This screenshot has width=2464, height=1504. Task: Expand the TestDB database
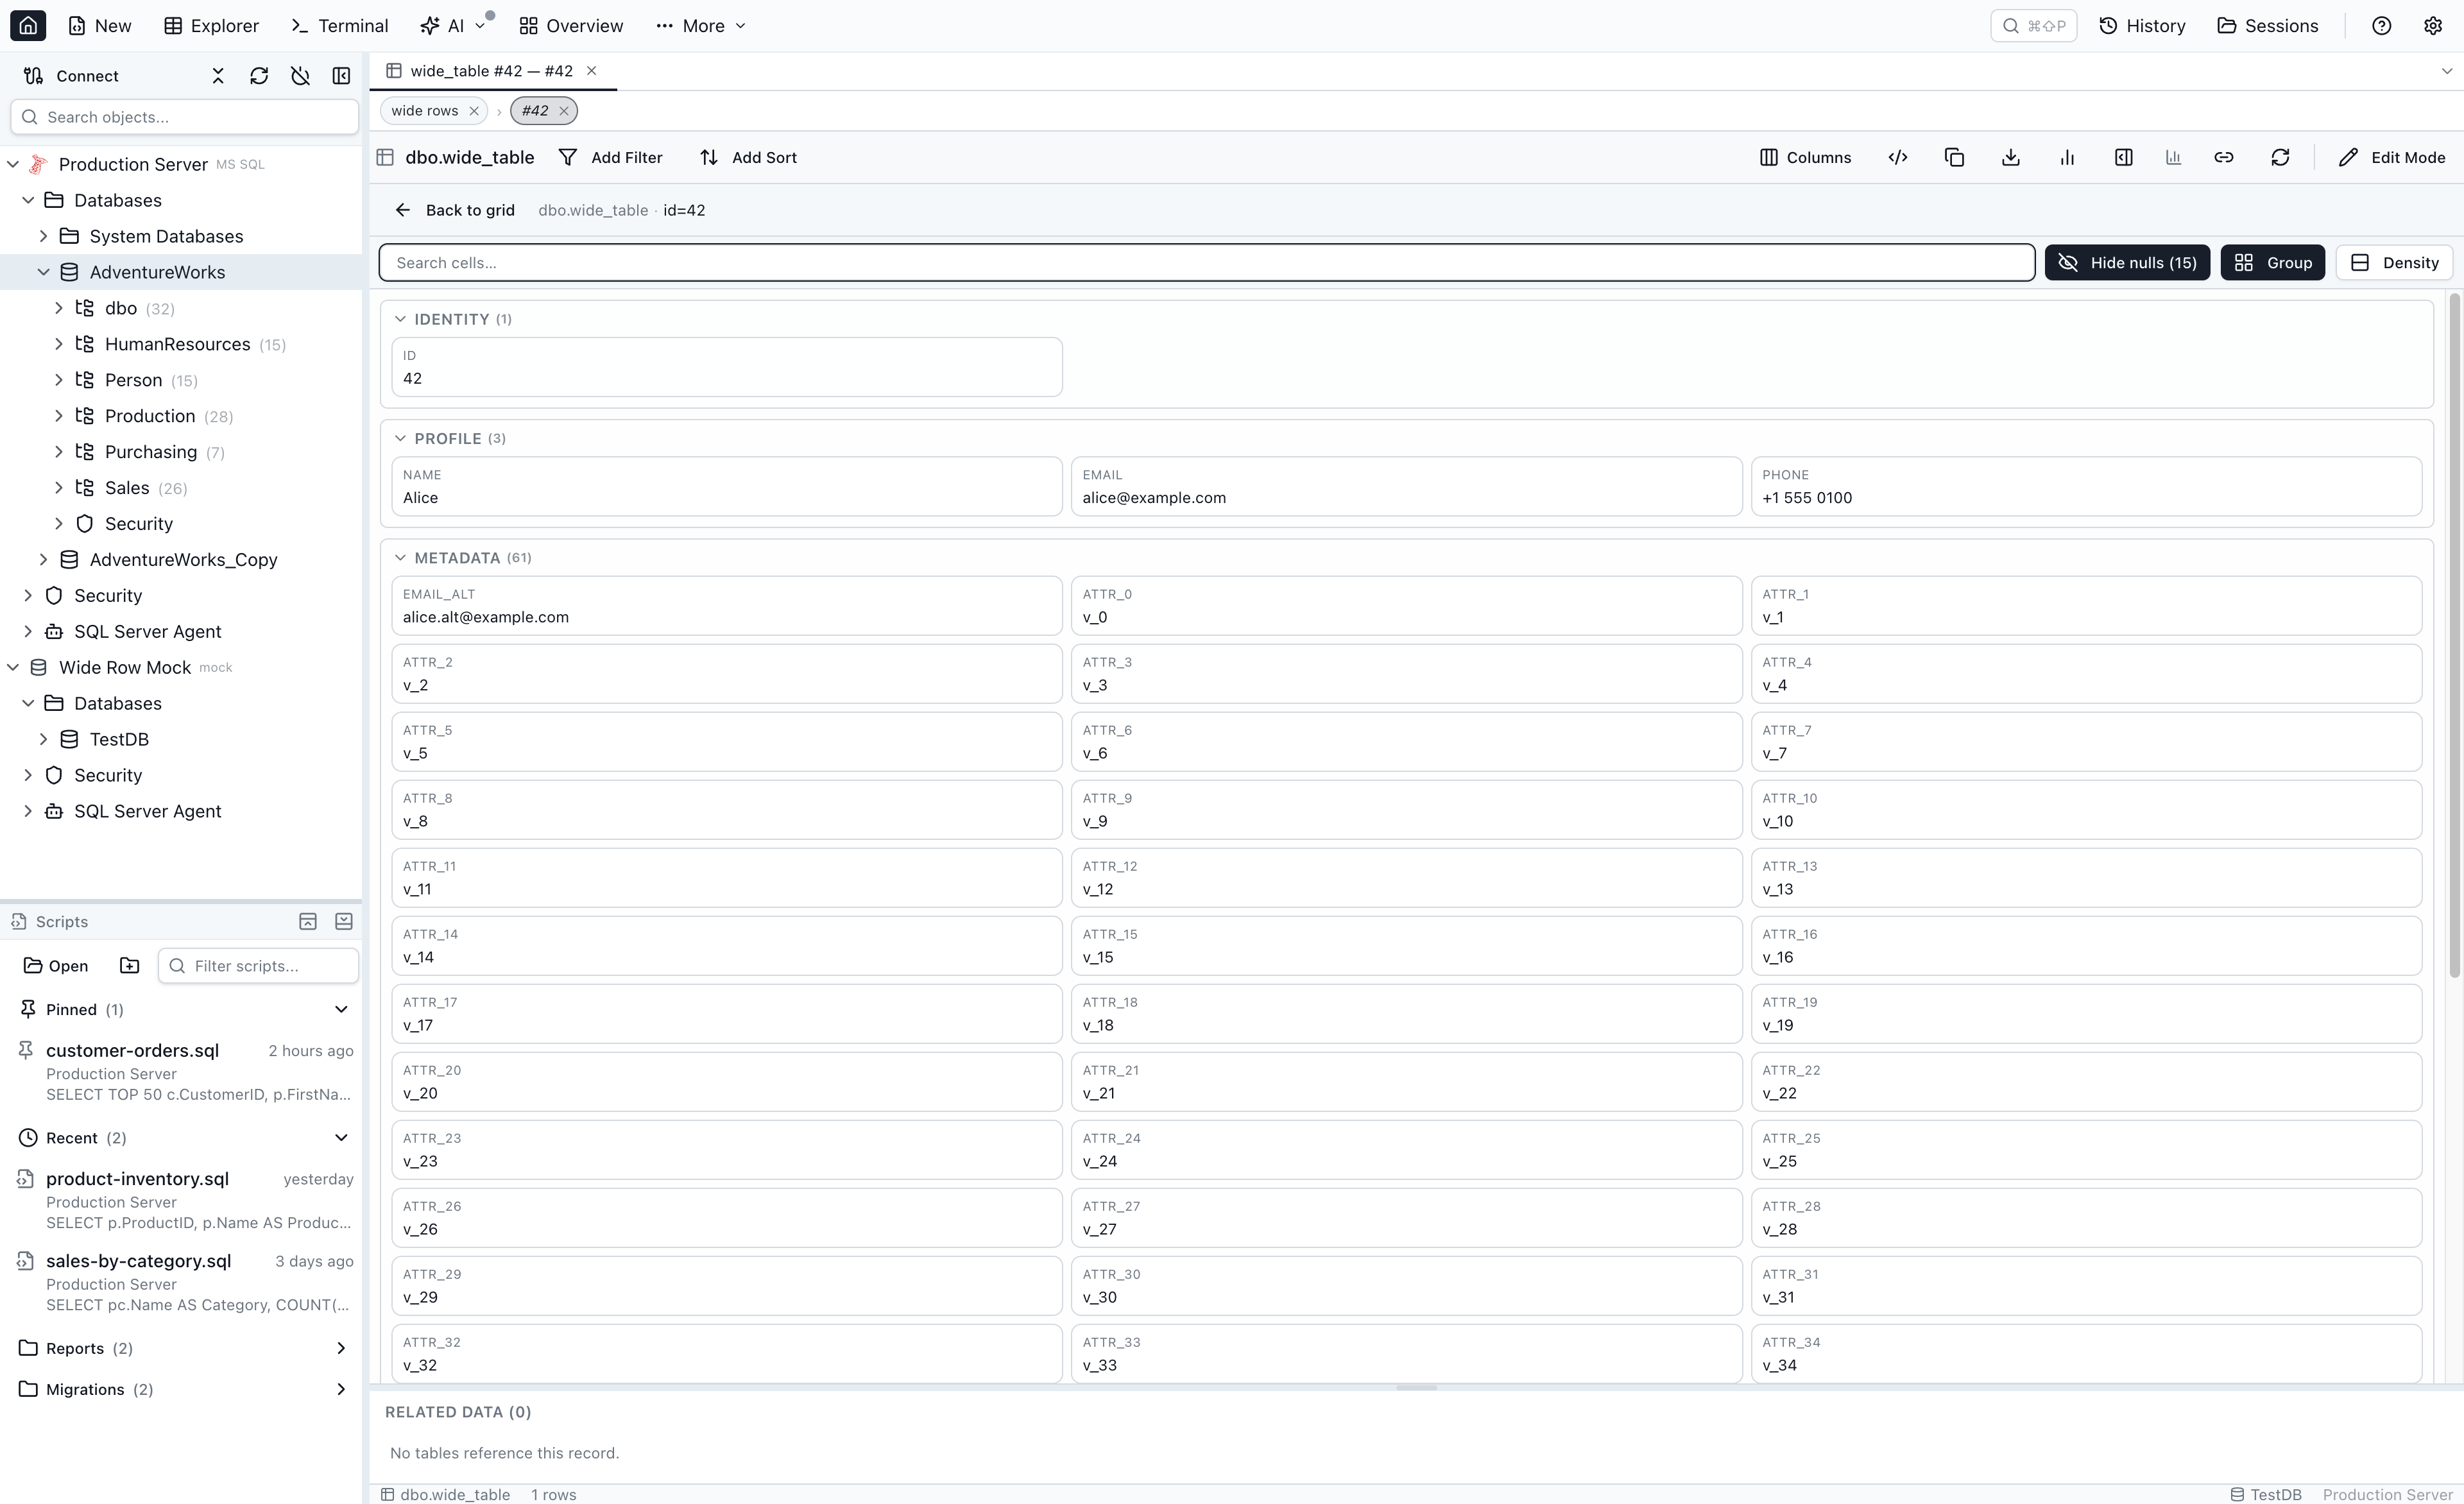pyautogui.click(x=43, y=739)
